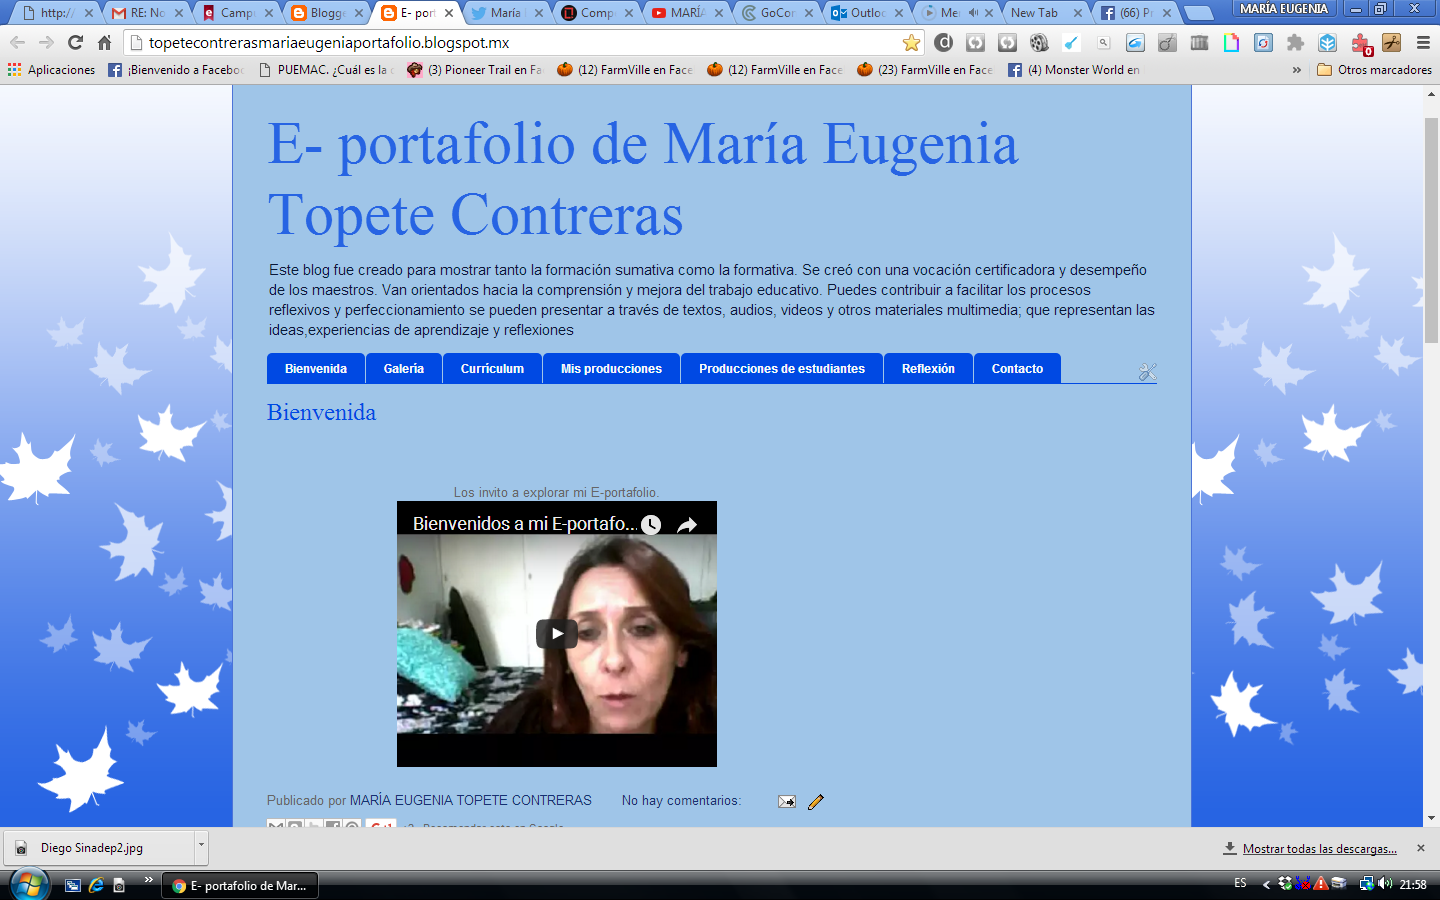Click the red puzzle extension with badge 0
The image size is (1440, 900).
[1361, 44]
